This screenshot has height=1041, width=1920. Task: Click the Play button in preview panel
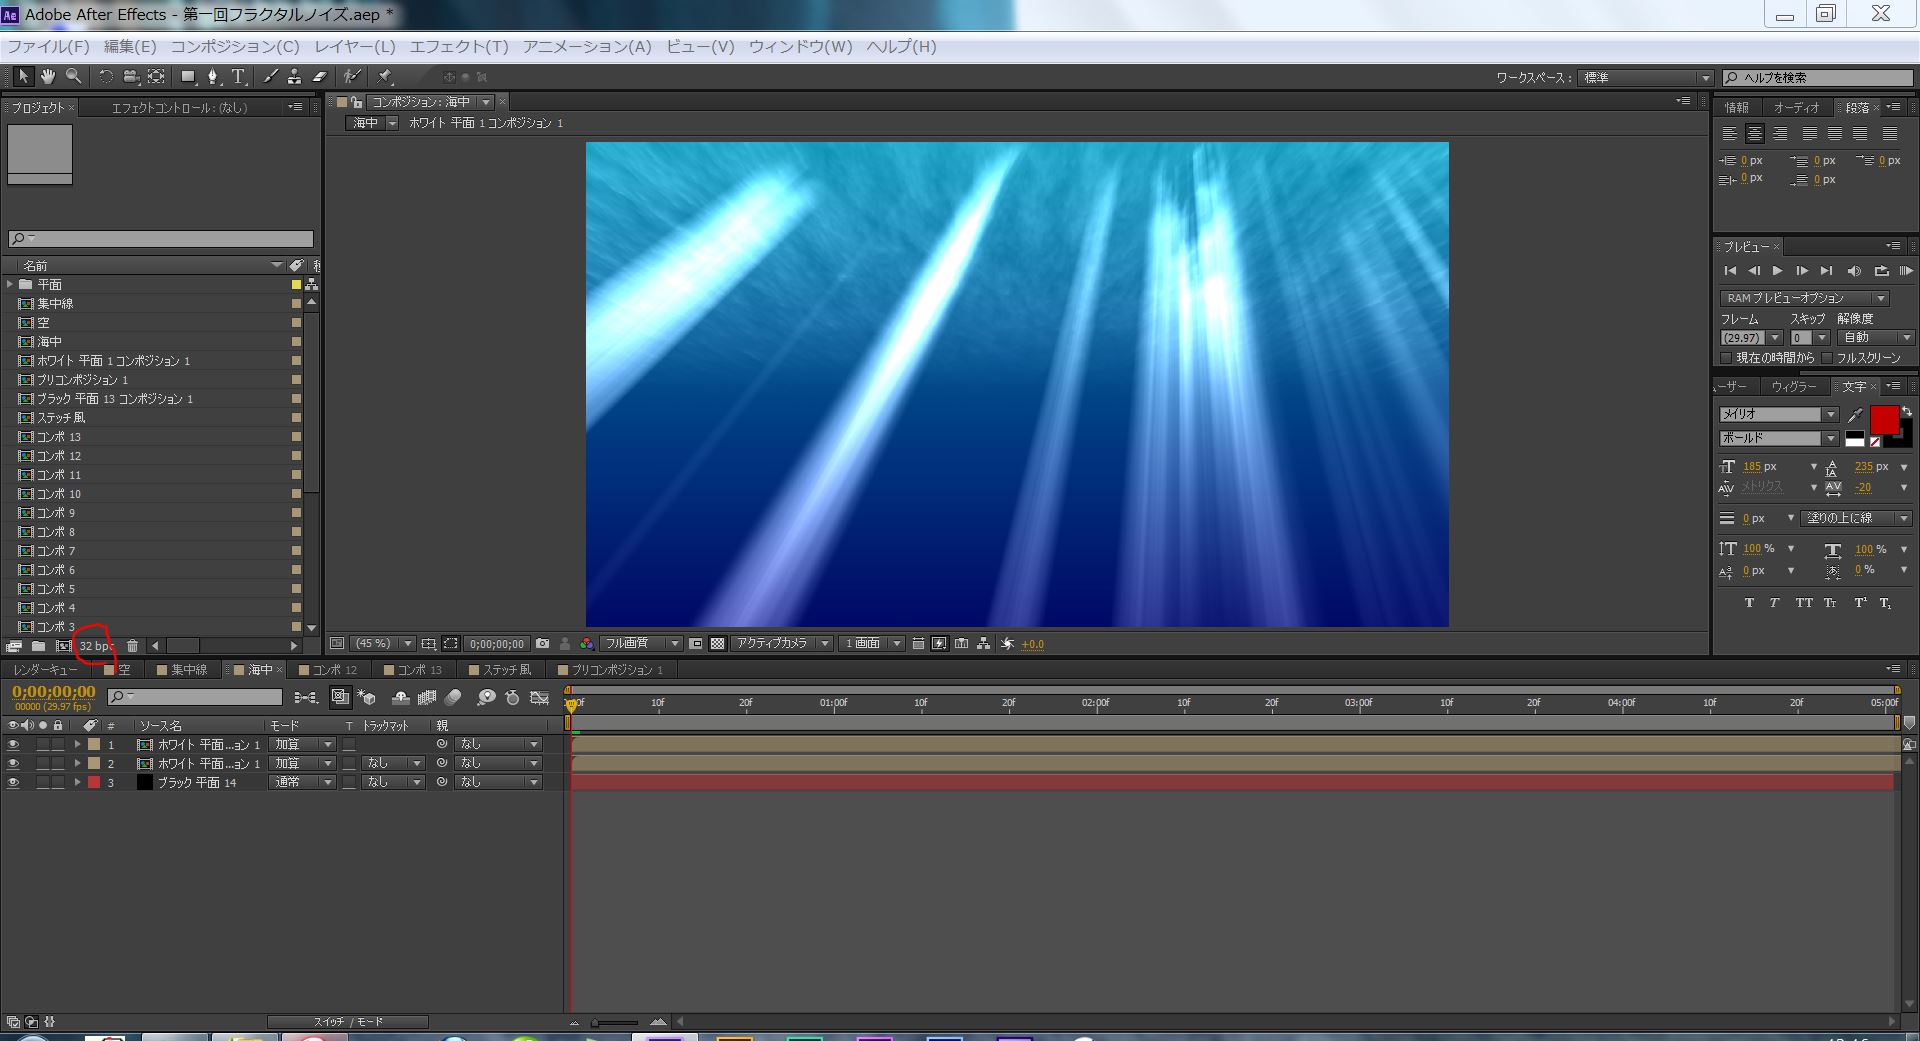1777,271
